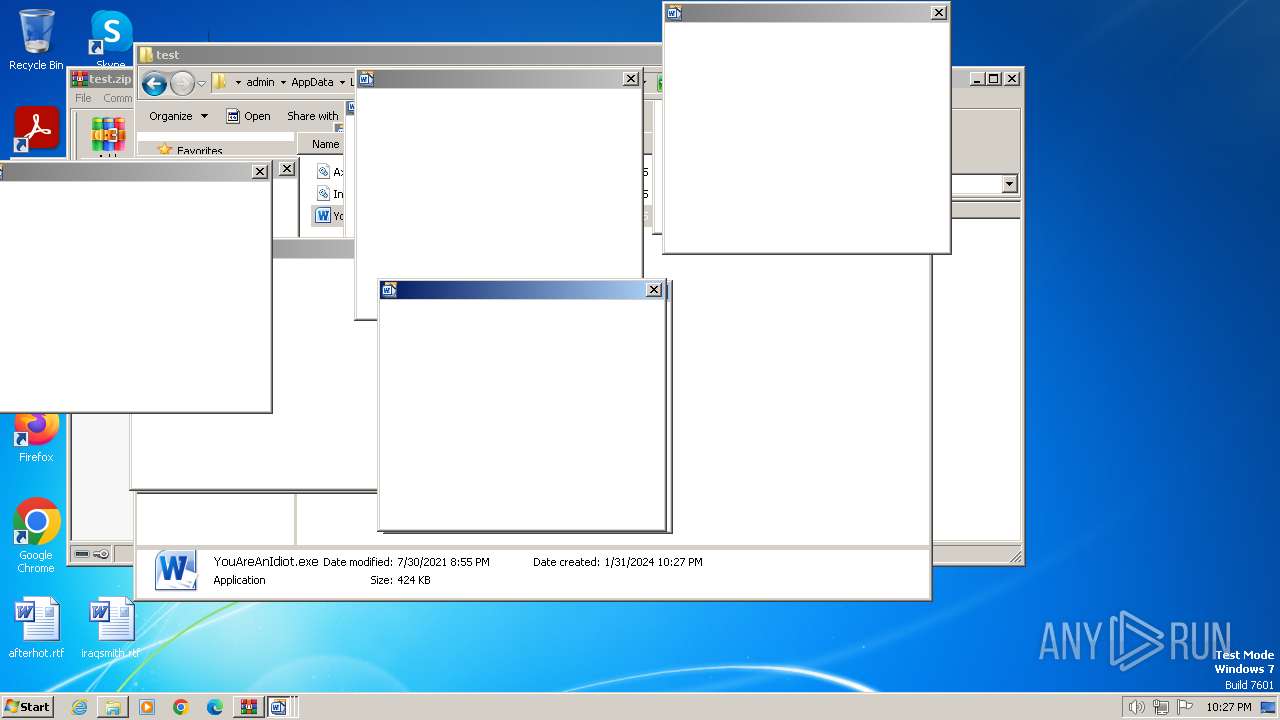Click the 10:27 PM taskbar clock
The height and width of the screenshot is (720, 1280).
click(1228, 707)
